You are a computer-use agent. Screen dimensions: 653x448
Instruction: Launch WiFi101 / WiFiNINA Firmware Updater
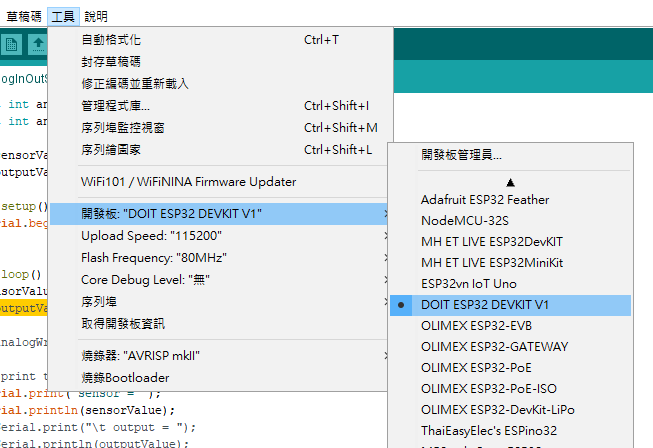[x=188, y=182]
